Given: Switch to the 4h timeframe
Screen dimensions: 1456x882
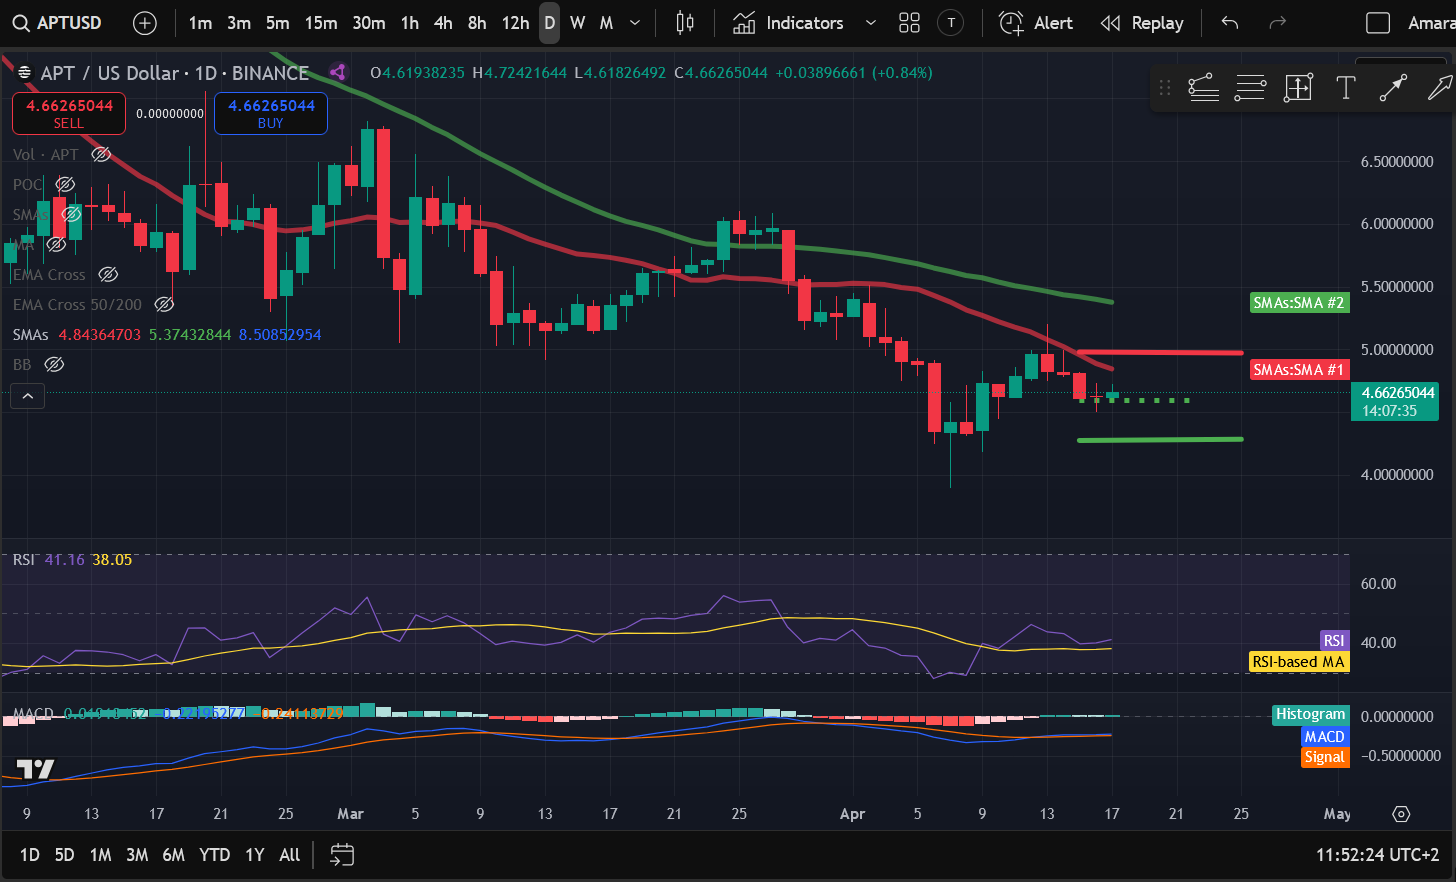Looking at the screenshot, I should [x=443, y=23].
